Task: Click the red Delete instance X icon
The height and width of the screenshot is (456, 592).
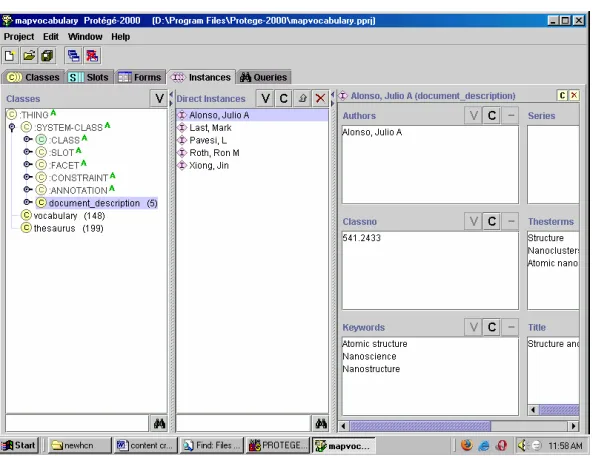Action: tap(320, 99)
